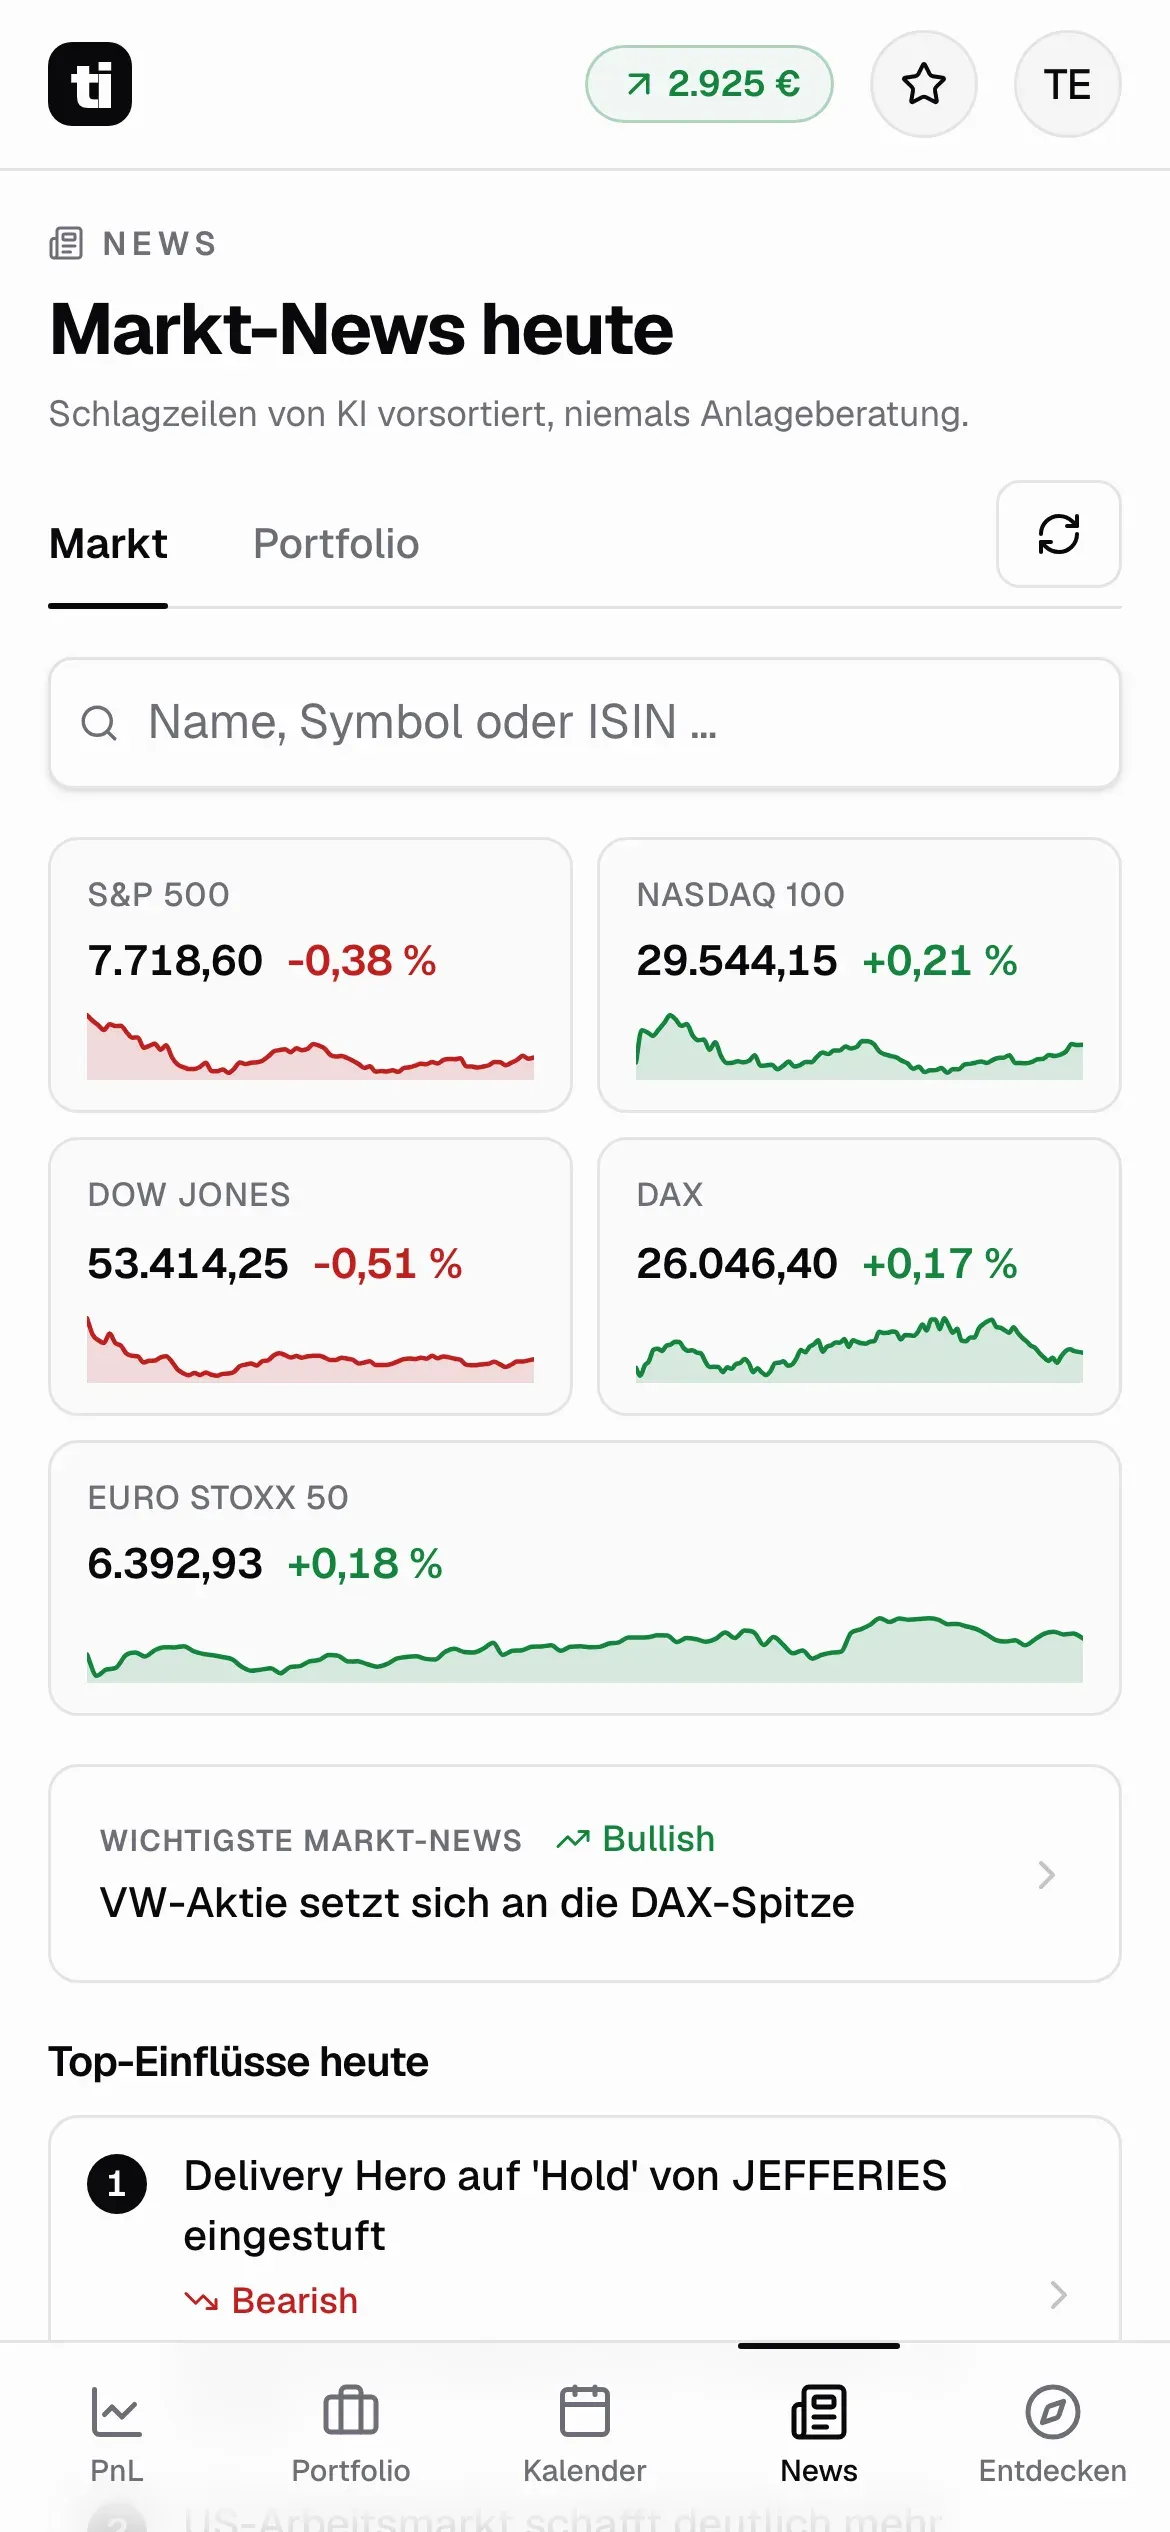Open Kalender in bottom navigation
The height and width of the screenshot is (2532, 1170).
click(585, 2436)
